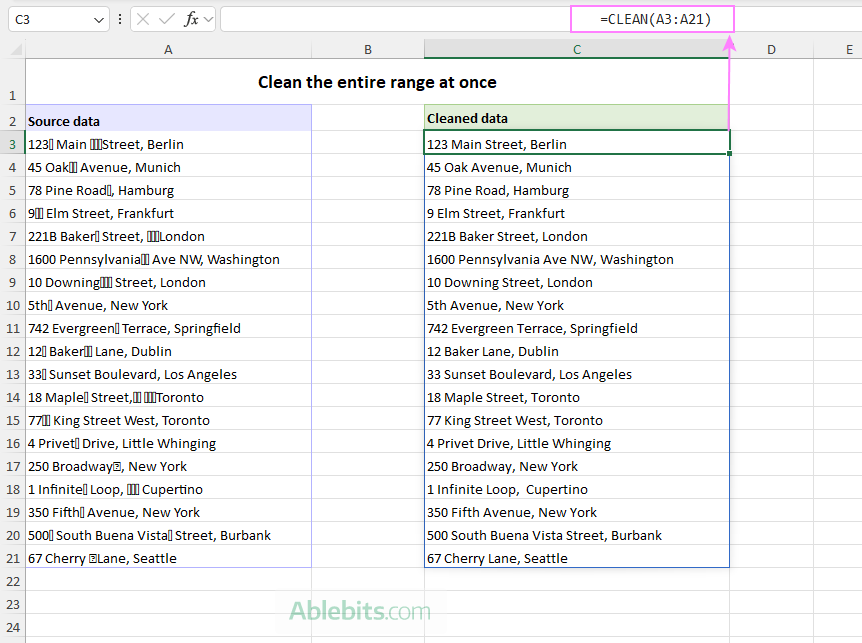Select cleaned cell '742 Evergreen Terrace, Springfield'
Screen dimensions: 862x643
click(x=576, y=328)
